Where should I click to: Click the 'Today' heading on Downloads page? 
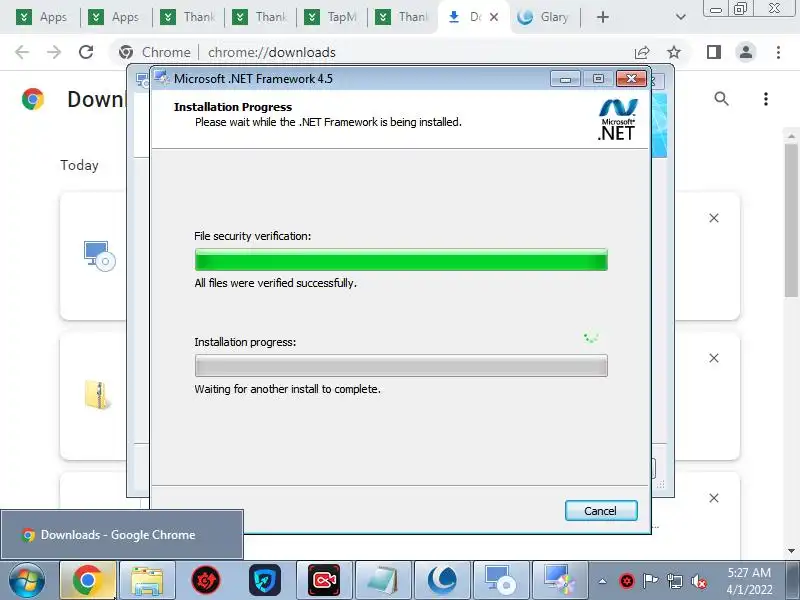(x=80, y=165)
